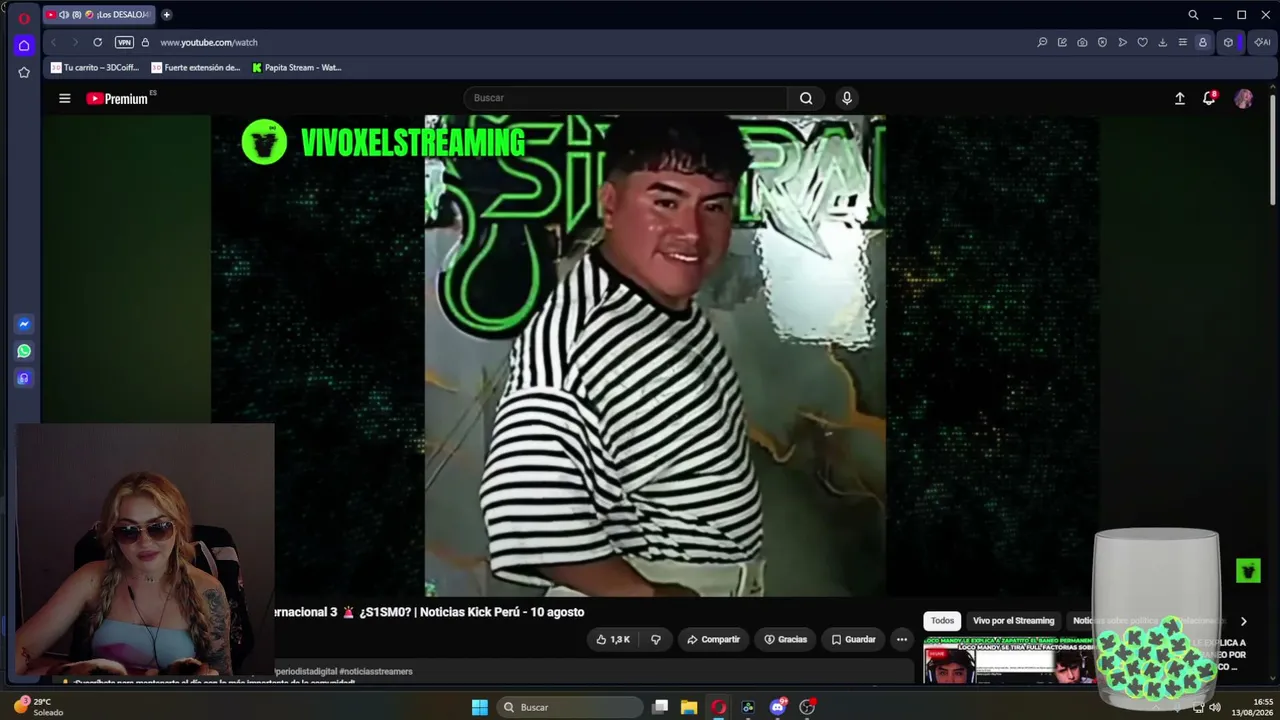Open File Explorer from the taskbar
1280x720 pixels.
click(689, 707)
